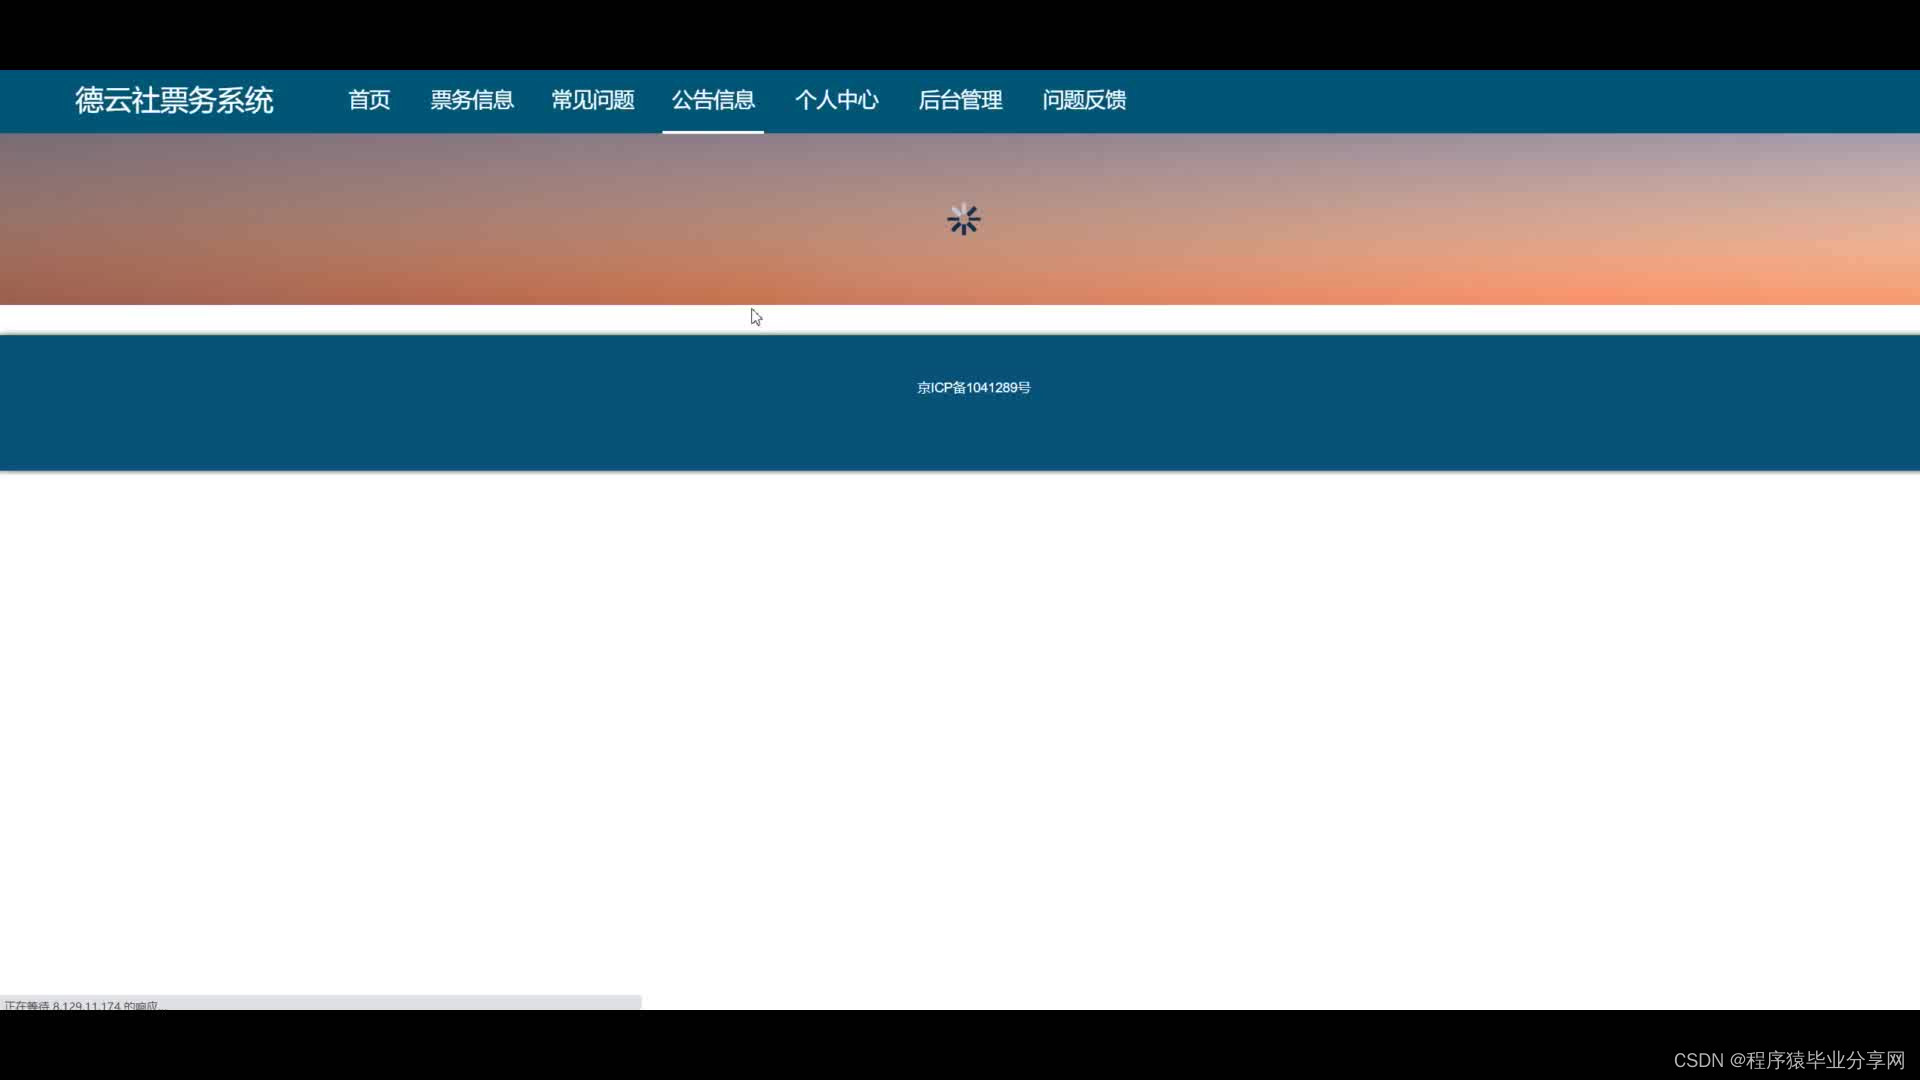Click the white underline below 公告信息
Screen dimensions: 1920x1080
coord(713,131)
